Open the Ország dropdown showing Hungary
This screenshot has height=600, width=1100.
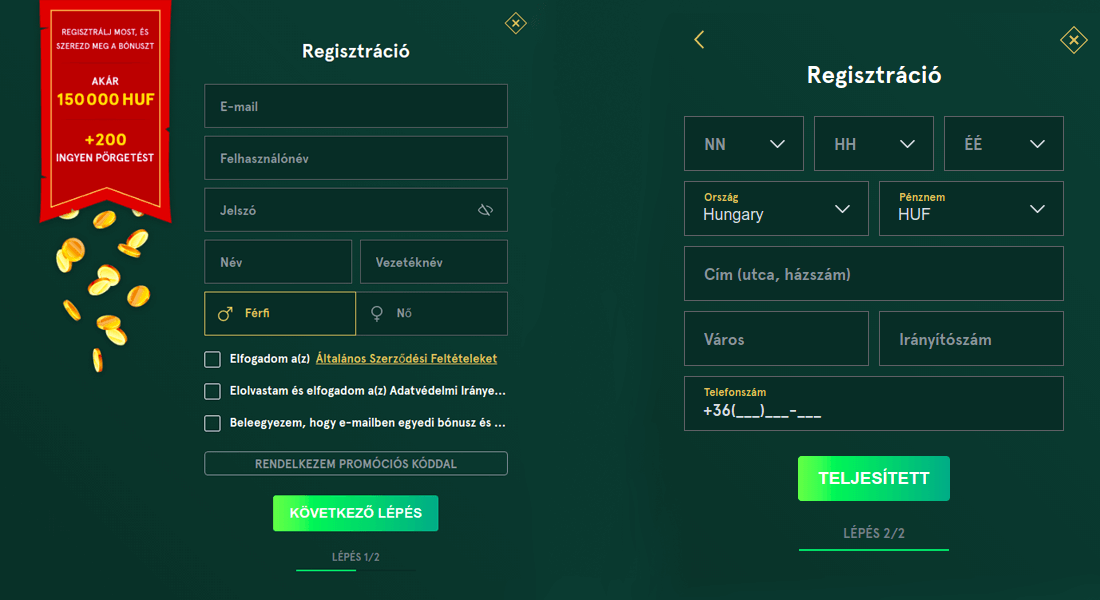pos(776,208)
